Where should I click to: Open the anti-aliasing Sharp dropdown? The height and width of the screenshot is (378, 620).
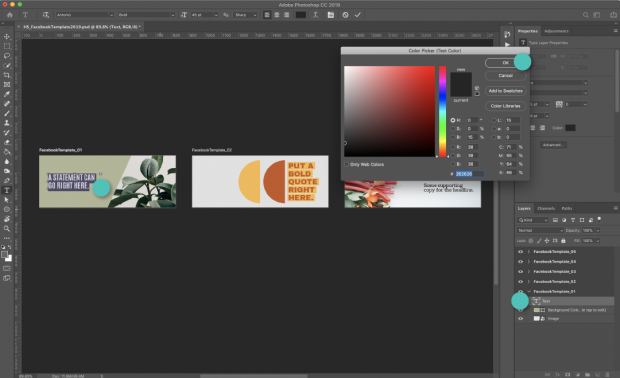click(x=246, y=15)
